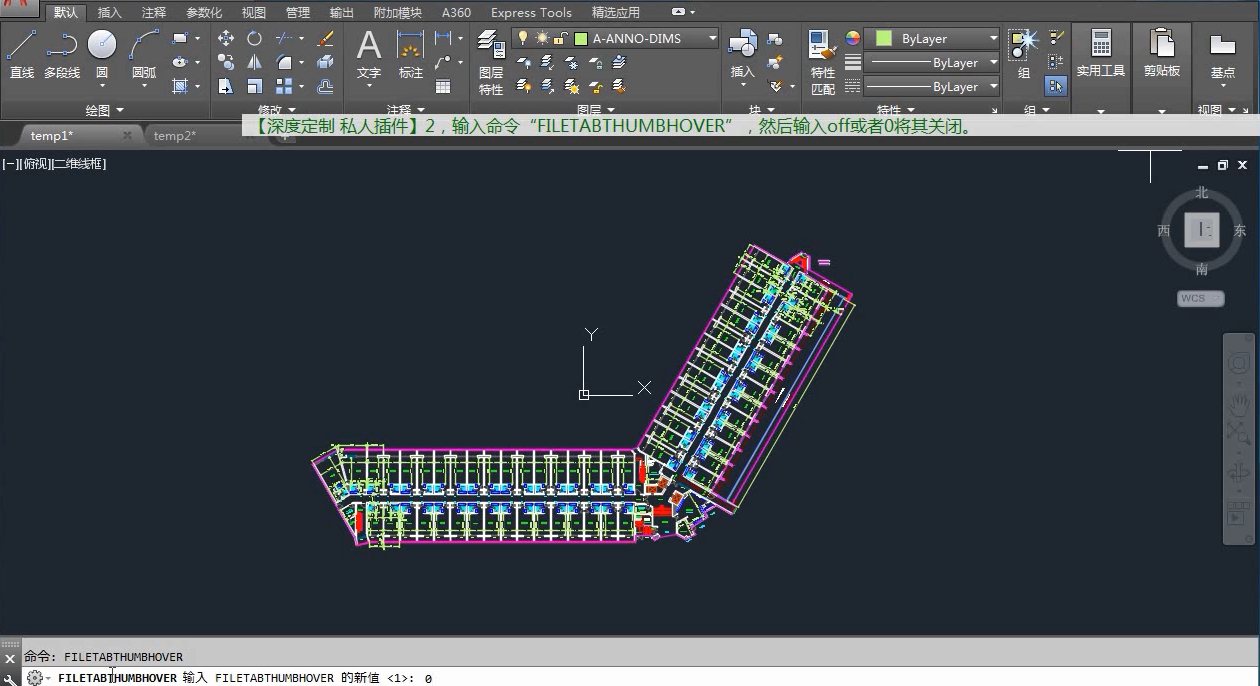This screenshot has height=686, width=1260.
Task: Toggle group selection on/off button
Action: click(x=1057, y=86)
